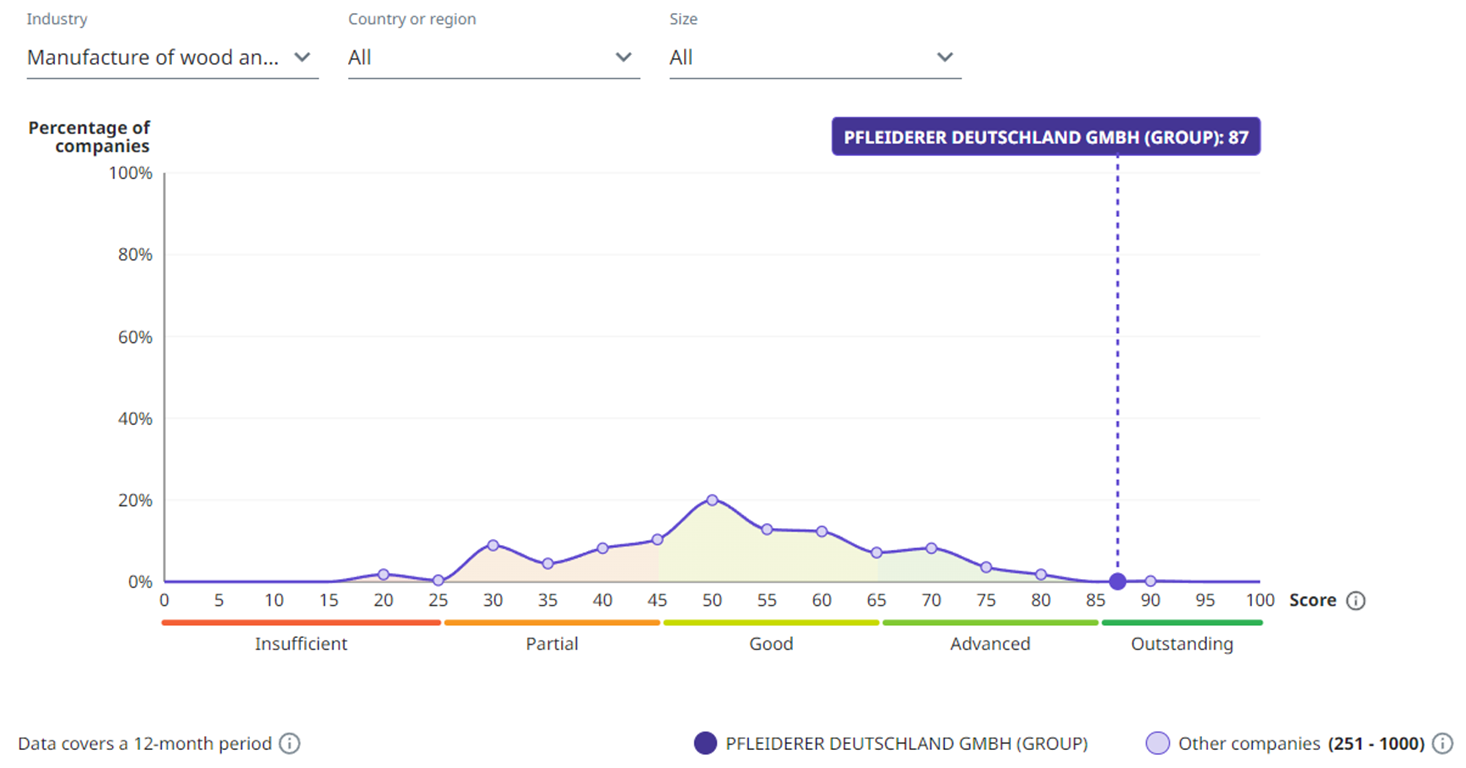1466x768 pixels.
Task: Click the Industry dropdown chevron arrow
Action: [x=302, y=58]
